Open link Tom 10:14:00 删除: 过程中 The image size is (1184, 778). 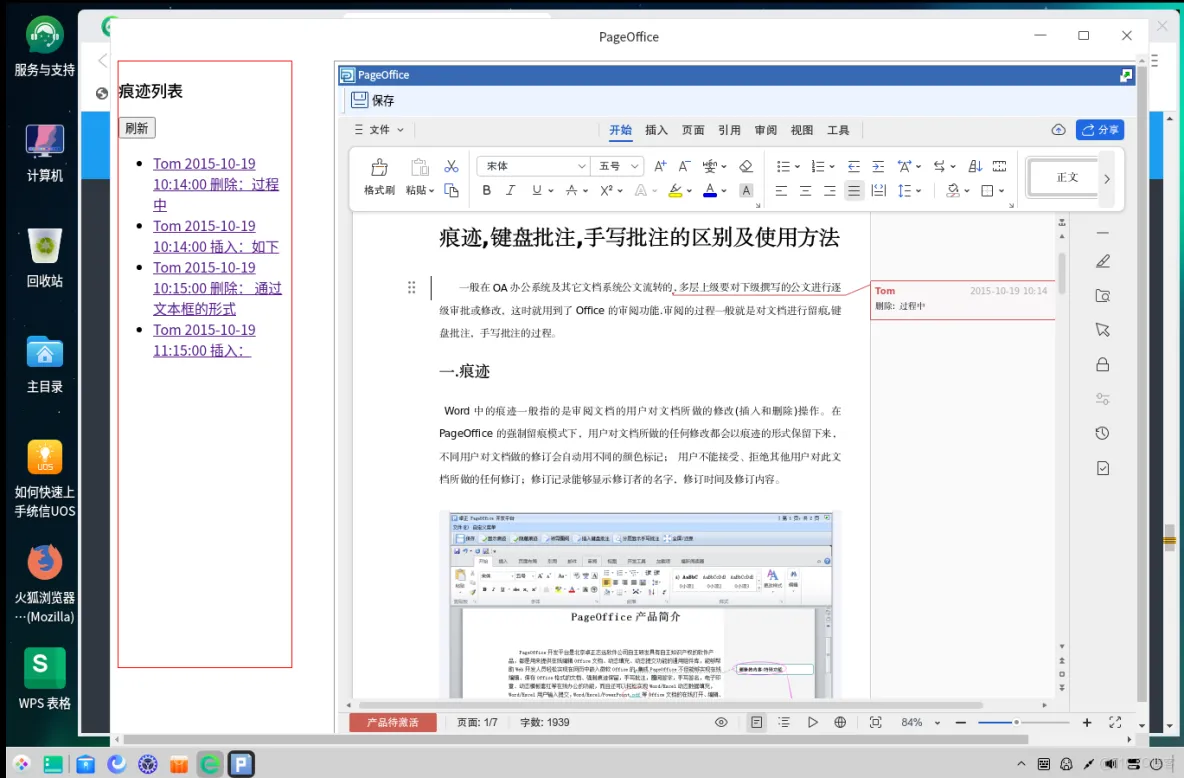216,184
